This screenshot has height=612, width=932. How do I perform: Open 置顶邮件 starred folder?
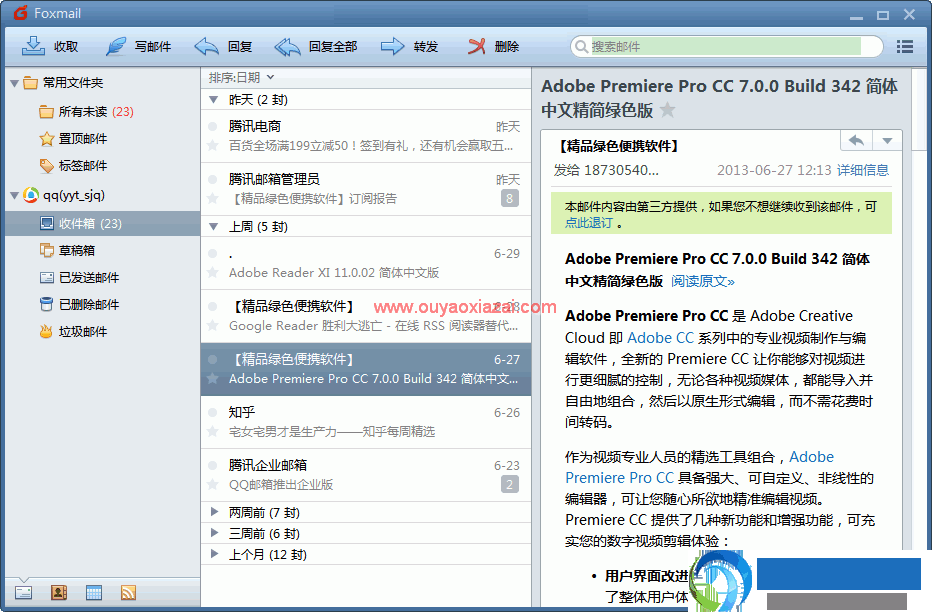[x=73, y=138]
